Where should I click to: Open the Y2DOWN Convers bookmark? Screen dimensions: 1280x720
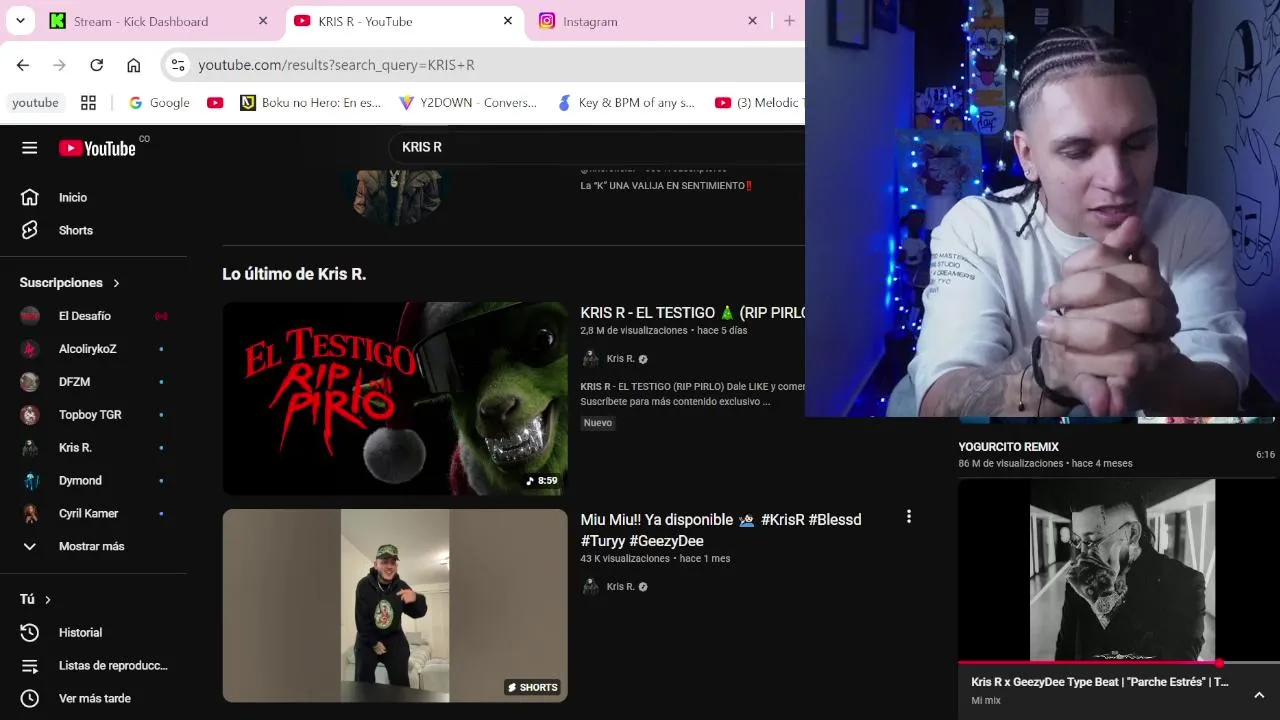(x=467, y=102)
